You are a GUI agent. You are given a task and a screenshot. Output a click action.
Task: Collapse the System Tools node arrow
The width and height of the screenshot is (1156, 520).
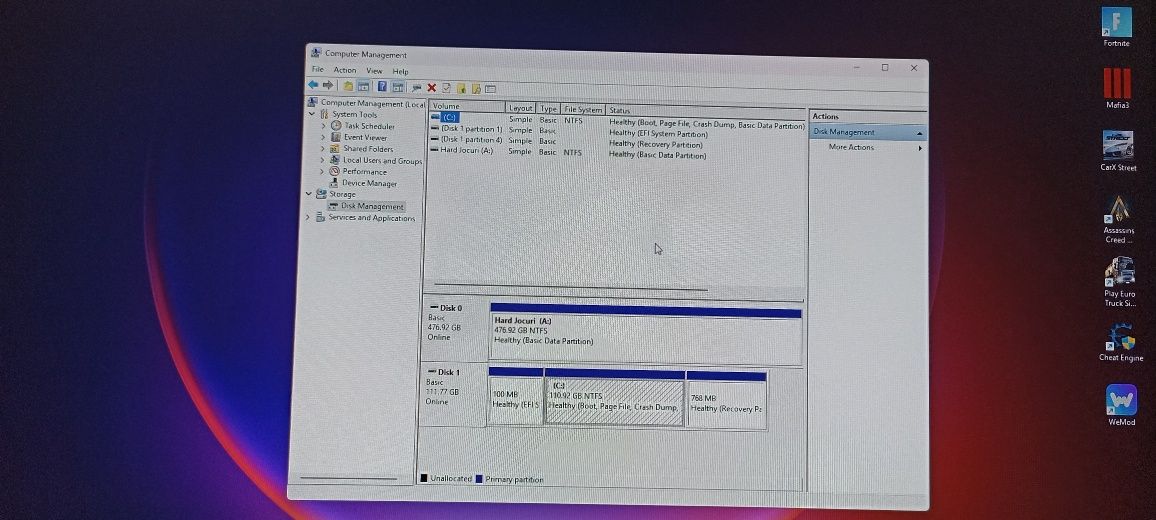tap(312, 114)
